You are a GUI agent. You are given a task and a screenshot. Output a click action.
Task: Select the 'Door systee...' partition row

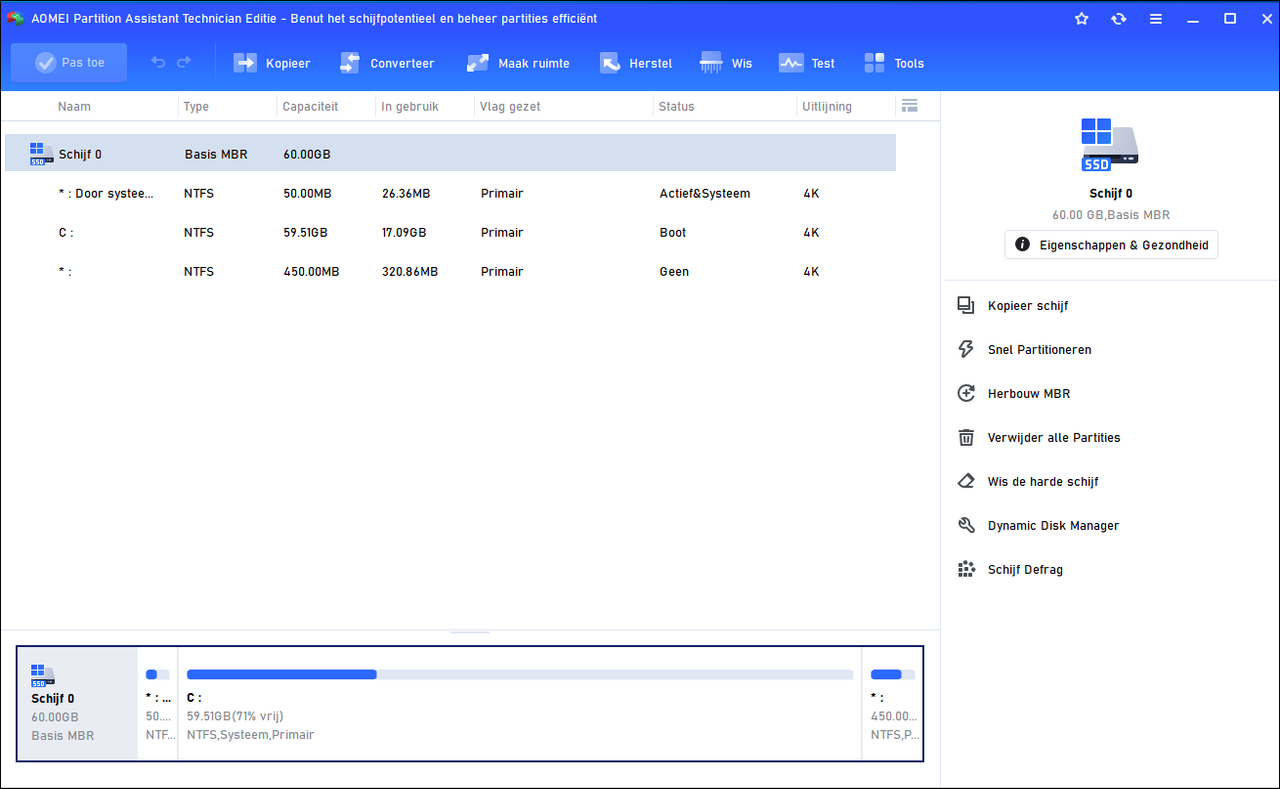(450, 193)
